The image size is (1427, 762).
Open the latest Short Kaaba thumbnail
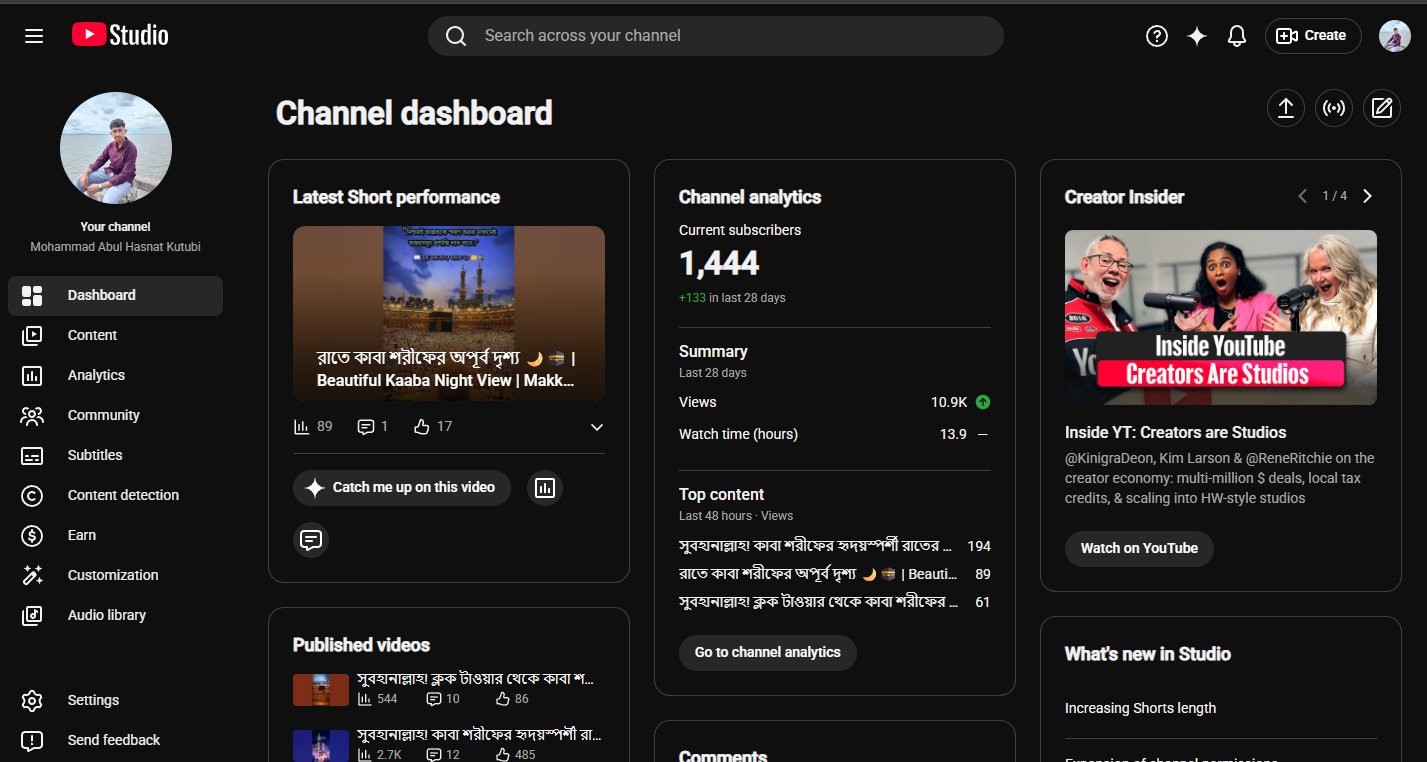tap(449, 313)
